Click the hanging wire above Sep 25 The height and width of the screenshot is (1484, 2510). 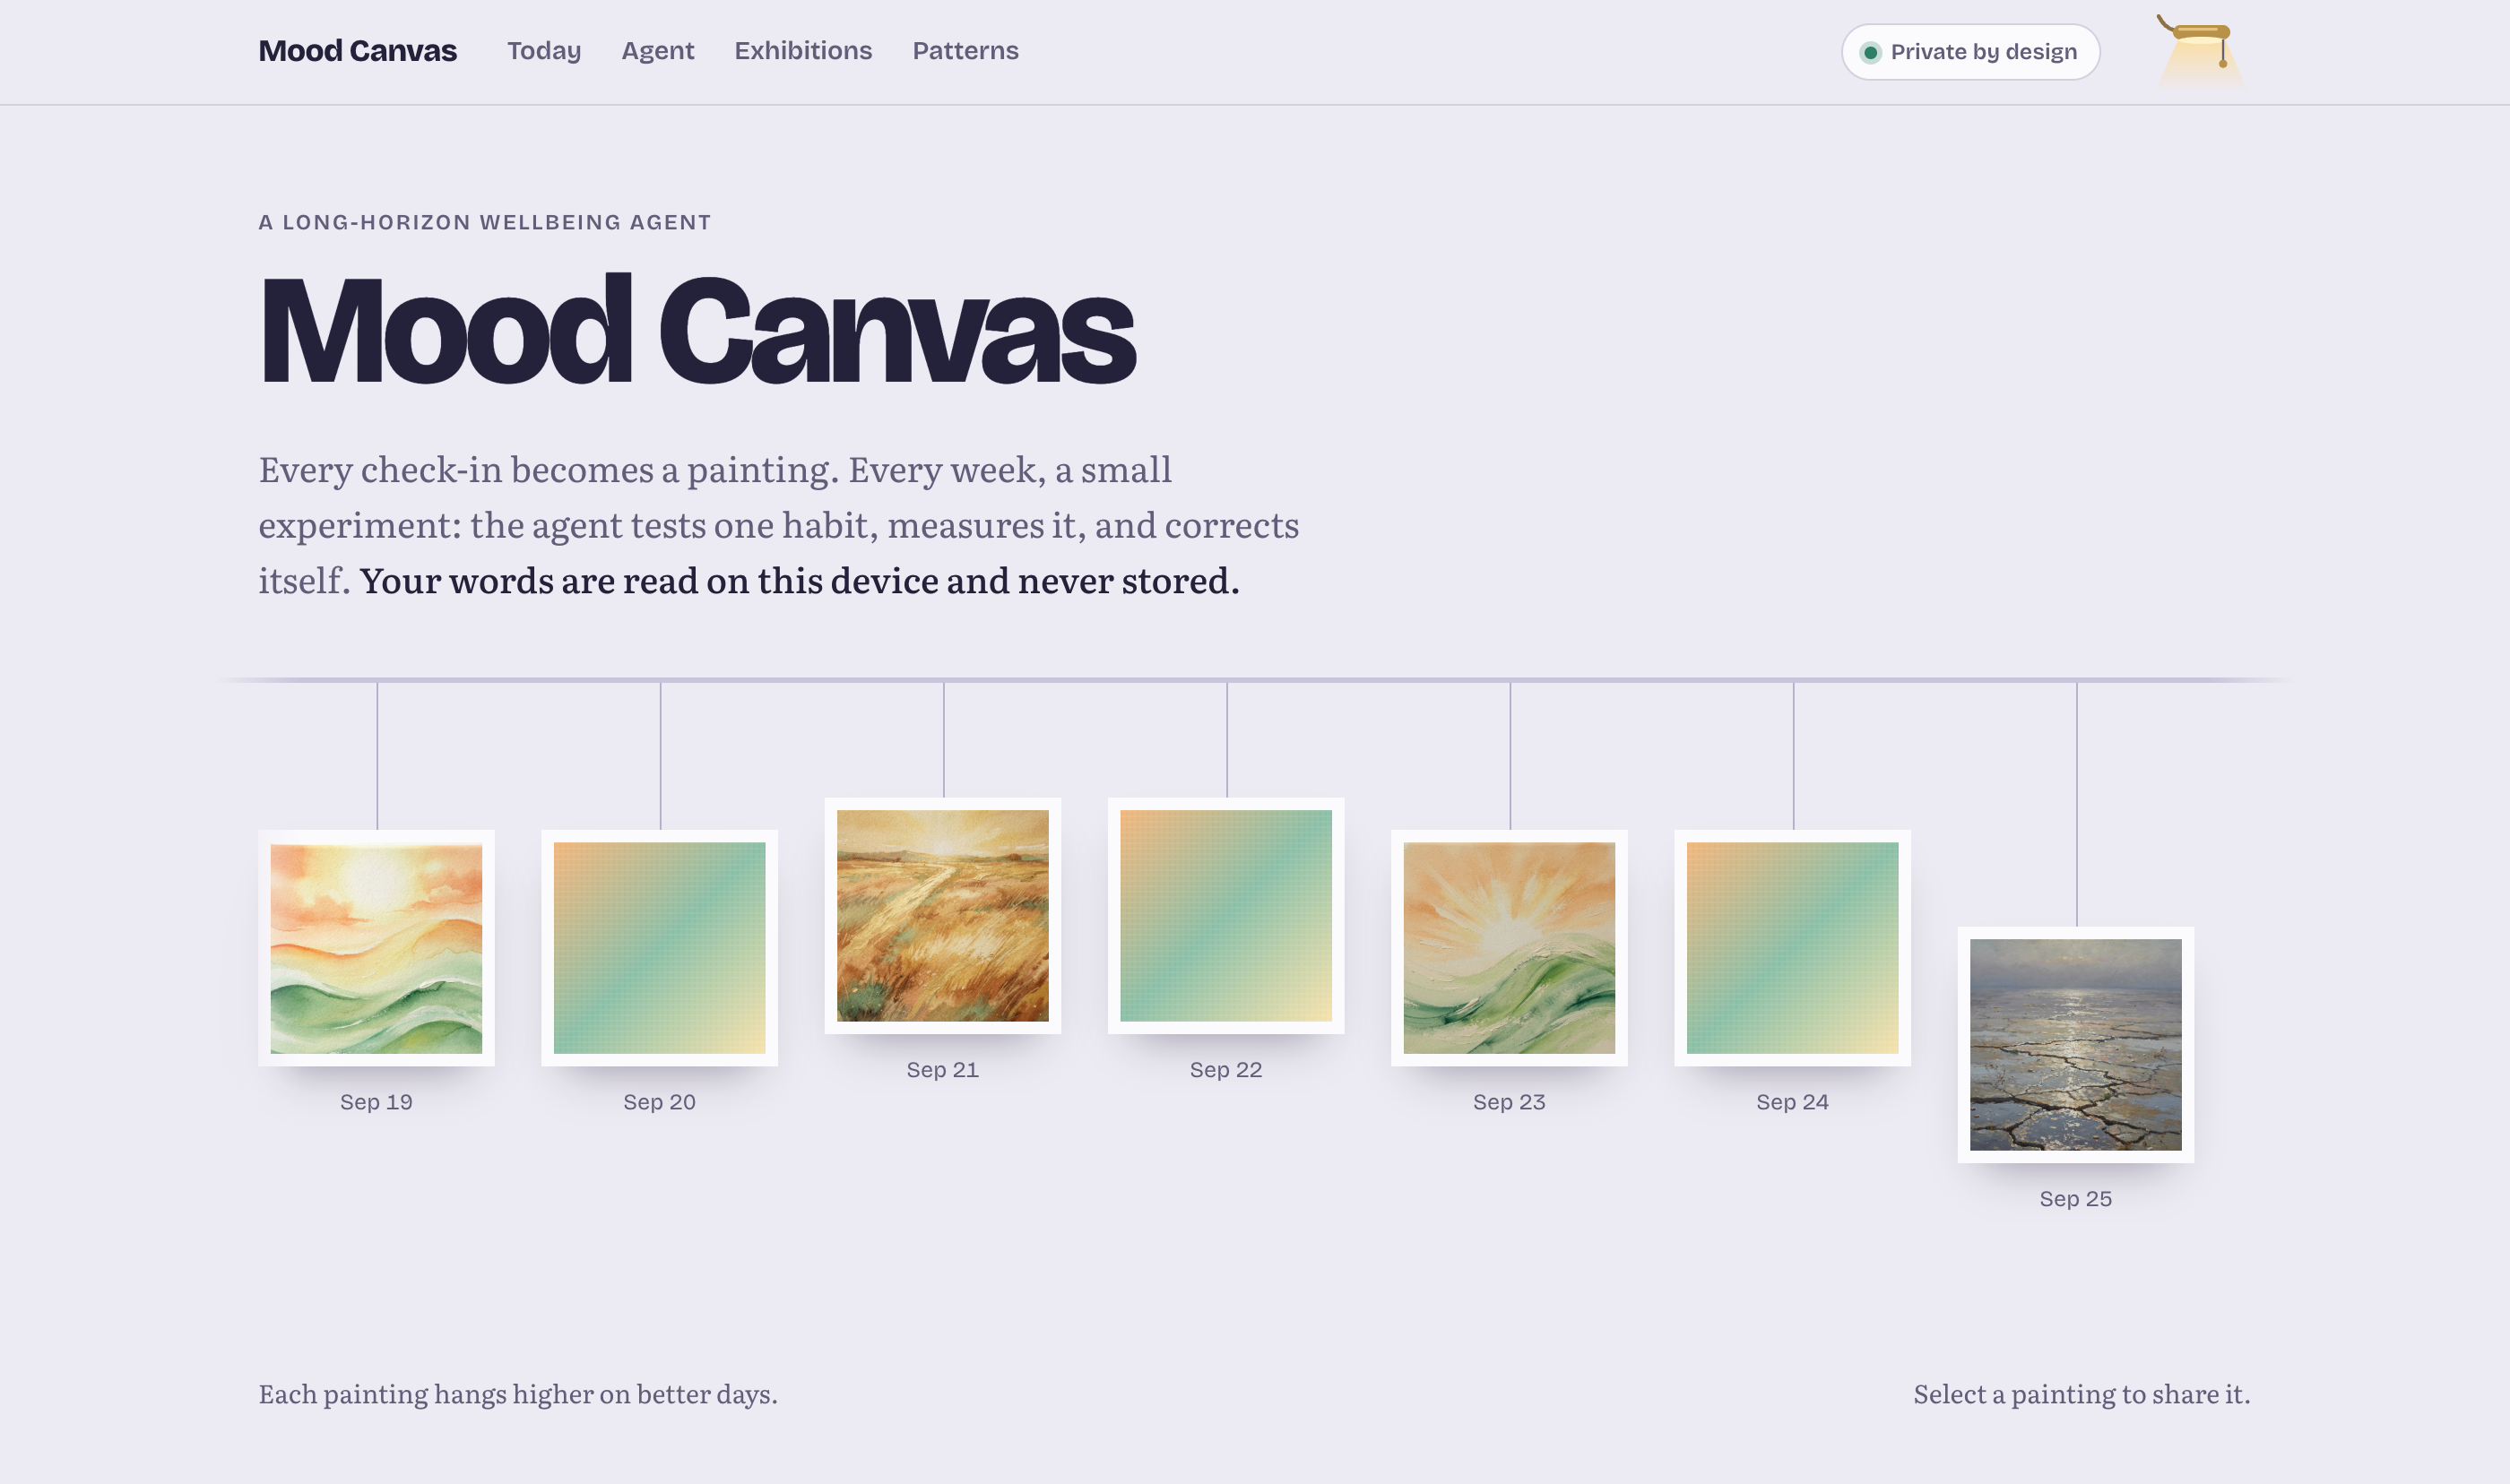(2077, 805)
